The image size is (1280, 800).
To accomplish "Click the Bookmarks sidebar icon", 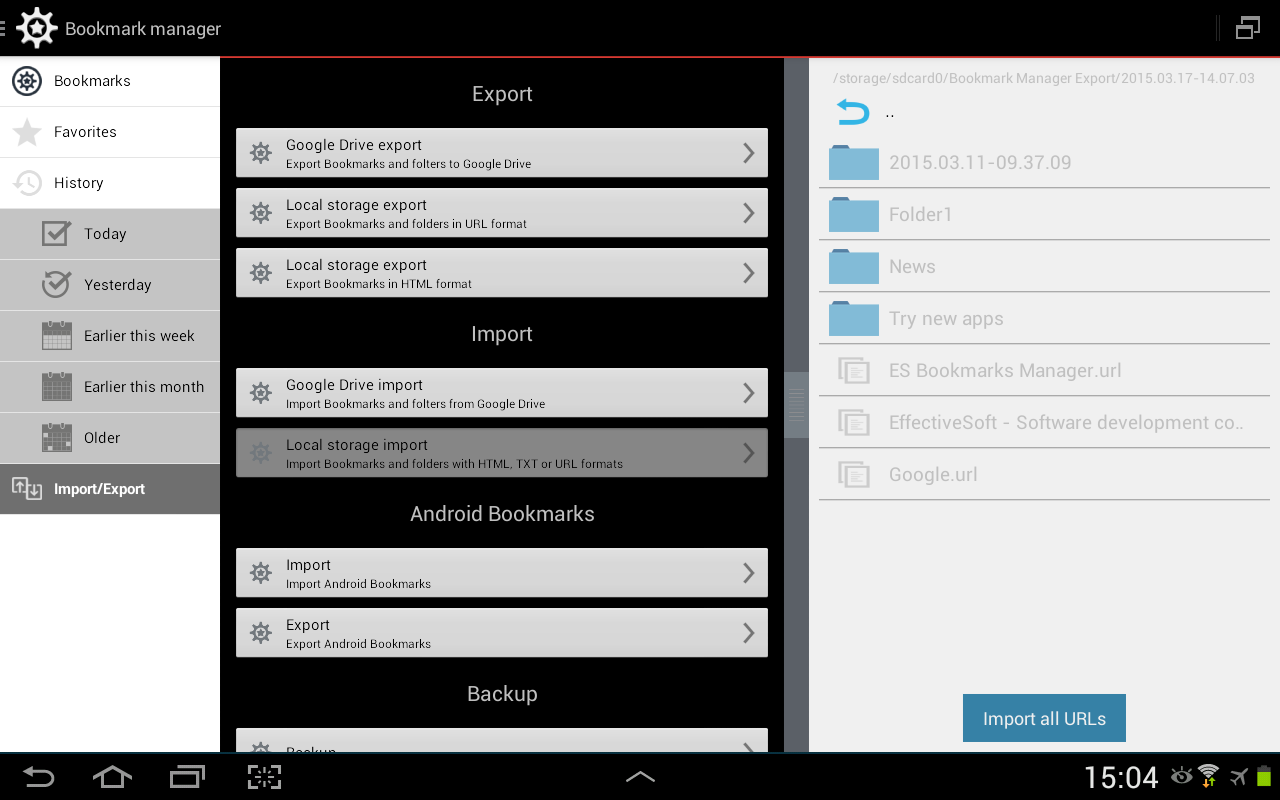I will pyautogui.click(x=28, y=80).
